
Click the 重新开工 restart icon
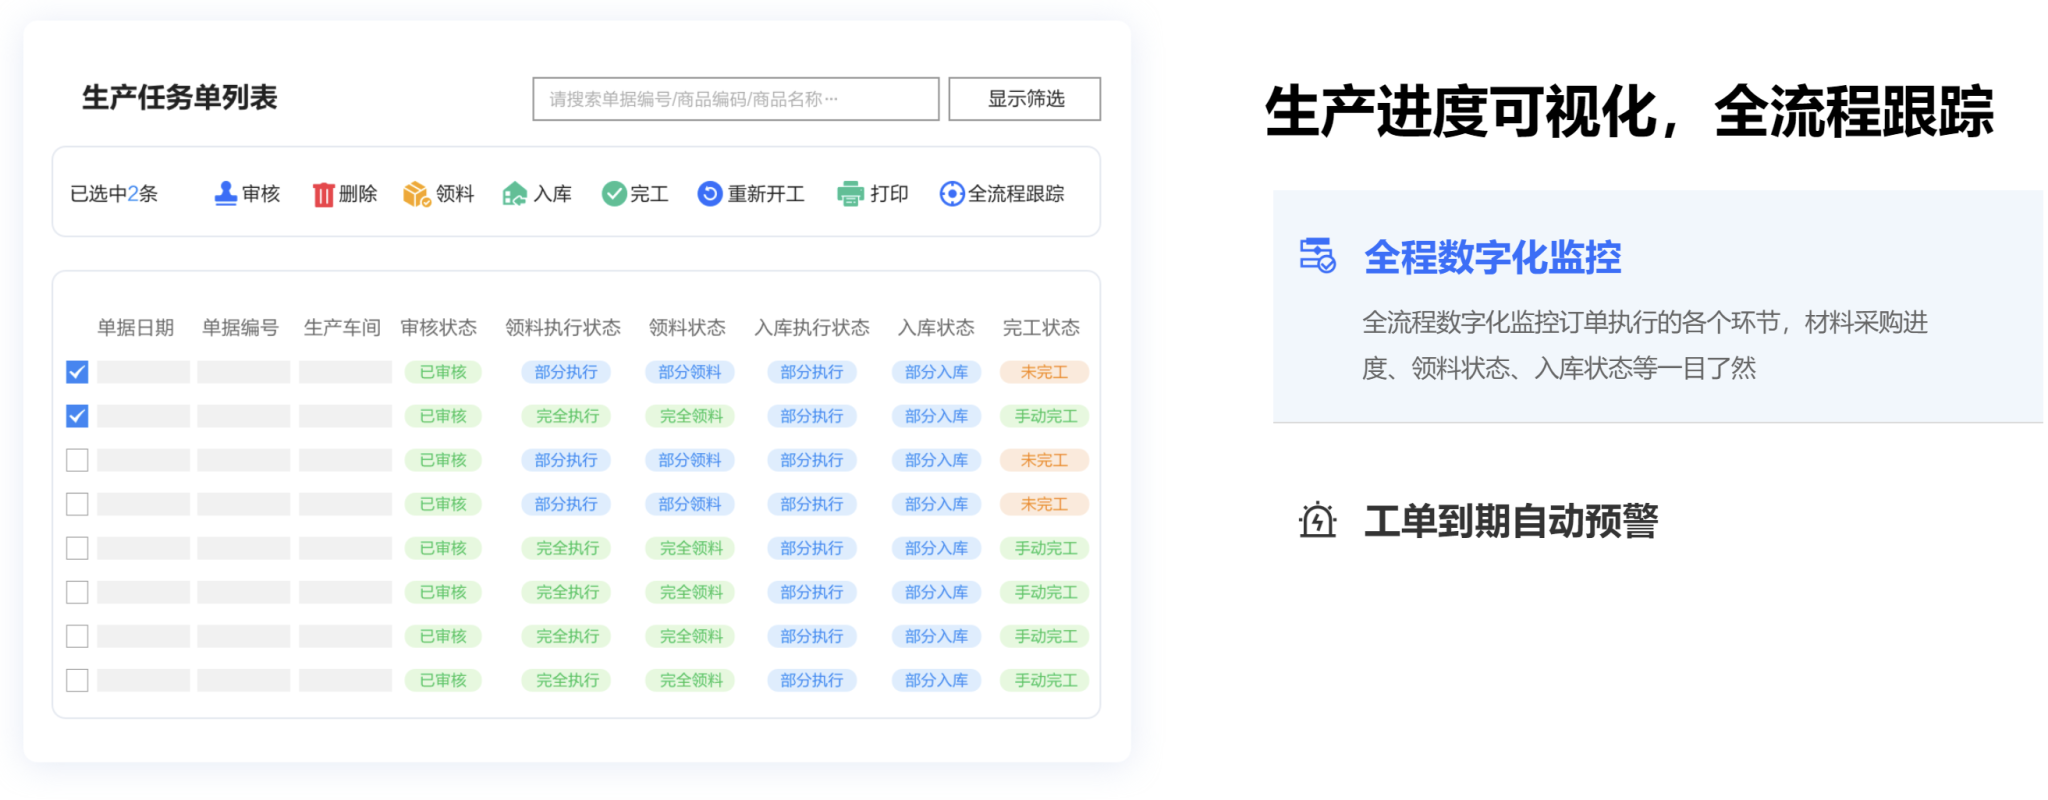click(x=709, y=194)
